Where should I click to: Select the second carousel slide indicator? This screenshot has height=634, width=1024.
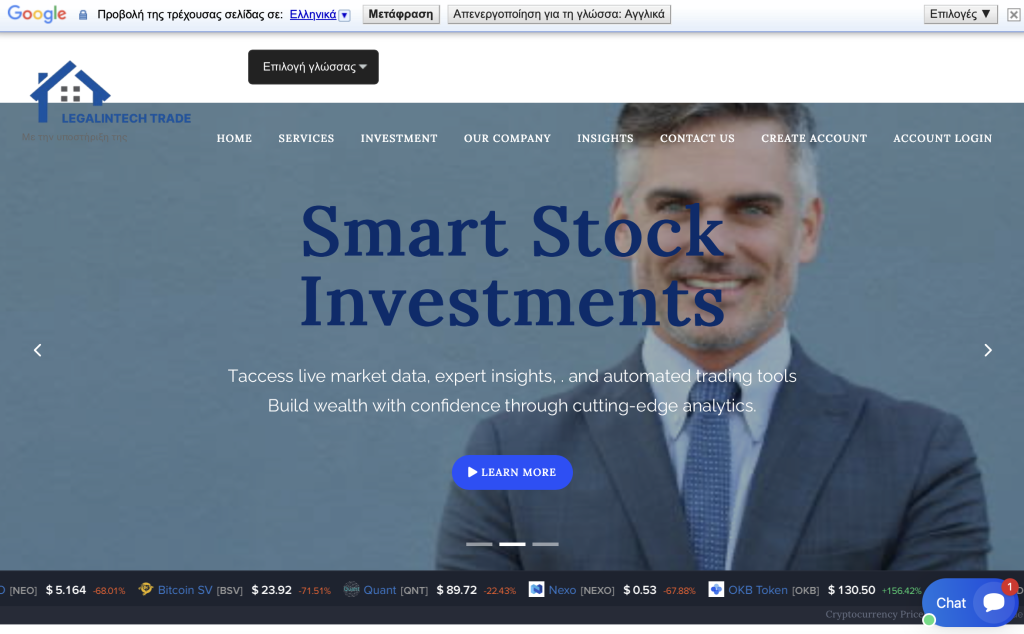(512, 544)
